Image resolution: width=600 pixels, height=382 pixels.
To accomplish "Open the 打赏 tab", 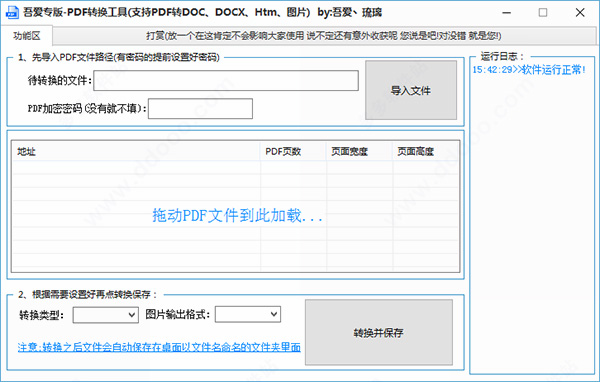I will pos(324,36).
